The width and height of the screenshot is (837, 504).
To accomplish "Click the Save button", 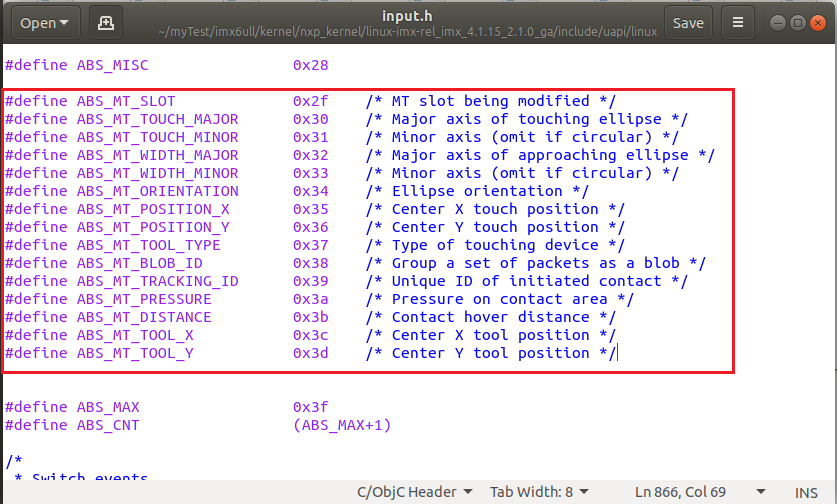I will pyautogui.click(x=688, y=23).
